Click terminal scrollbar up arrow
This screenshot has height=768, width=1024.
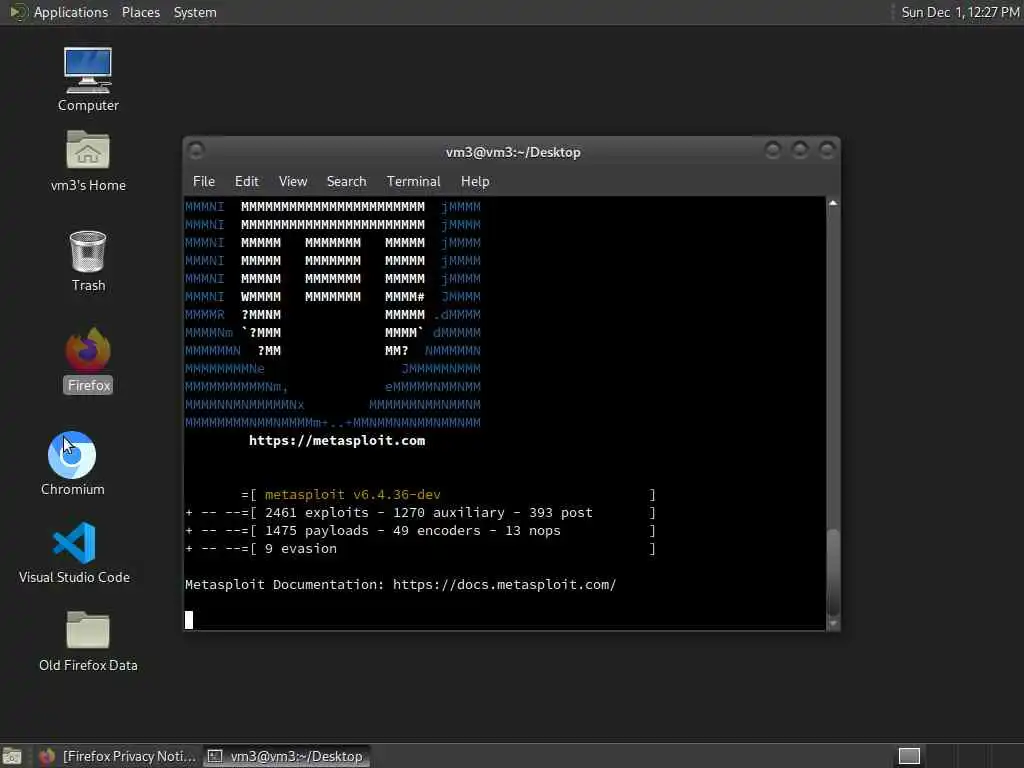click(x=833, y=203)
